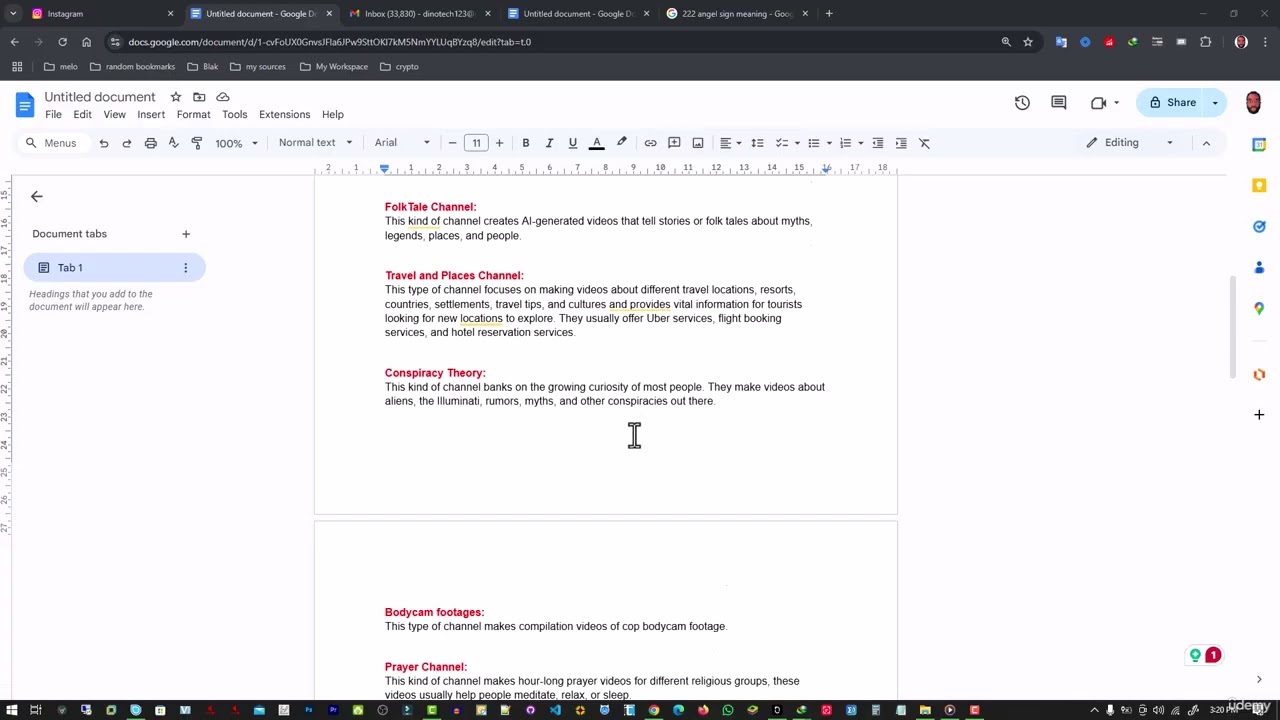Open the Insert menu

pos(151,115)
